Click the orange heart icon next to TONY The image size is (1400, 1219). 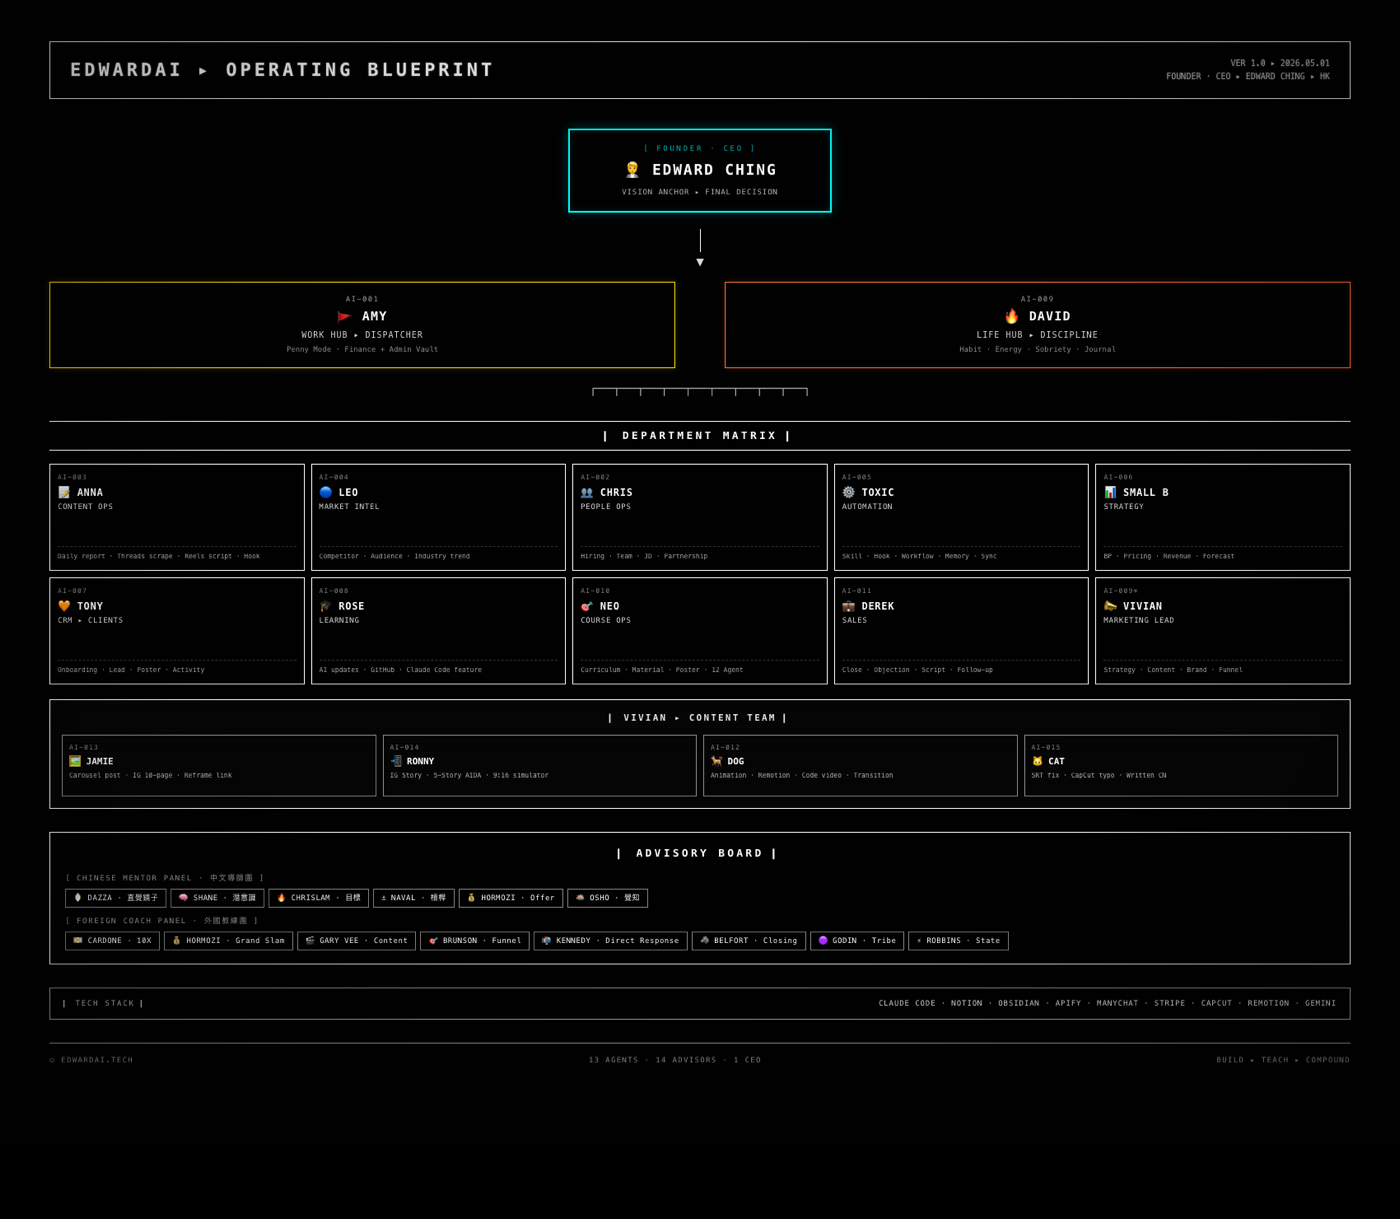click(x=64, y=606)
